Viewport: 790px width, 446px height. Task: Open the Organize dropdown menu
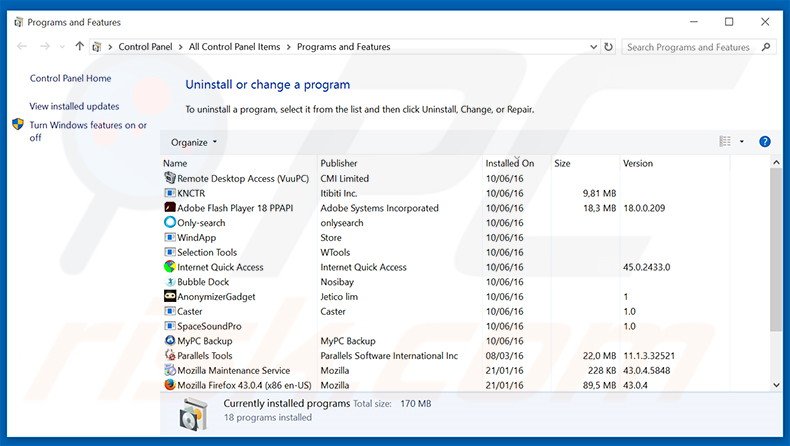pos(193,142)
